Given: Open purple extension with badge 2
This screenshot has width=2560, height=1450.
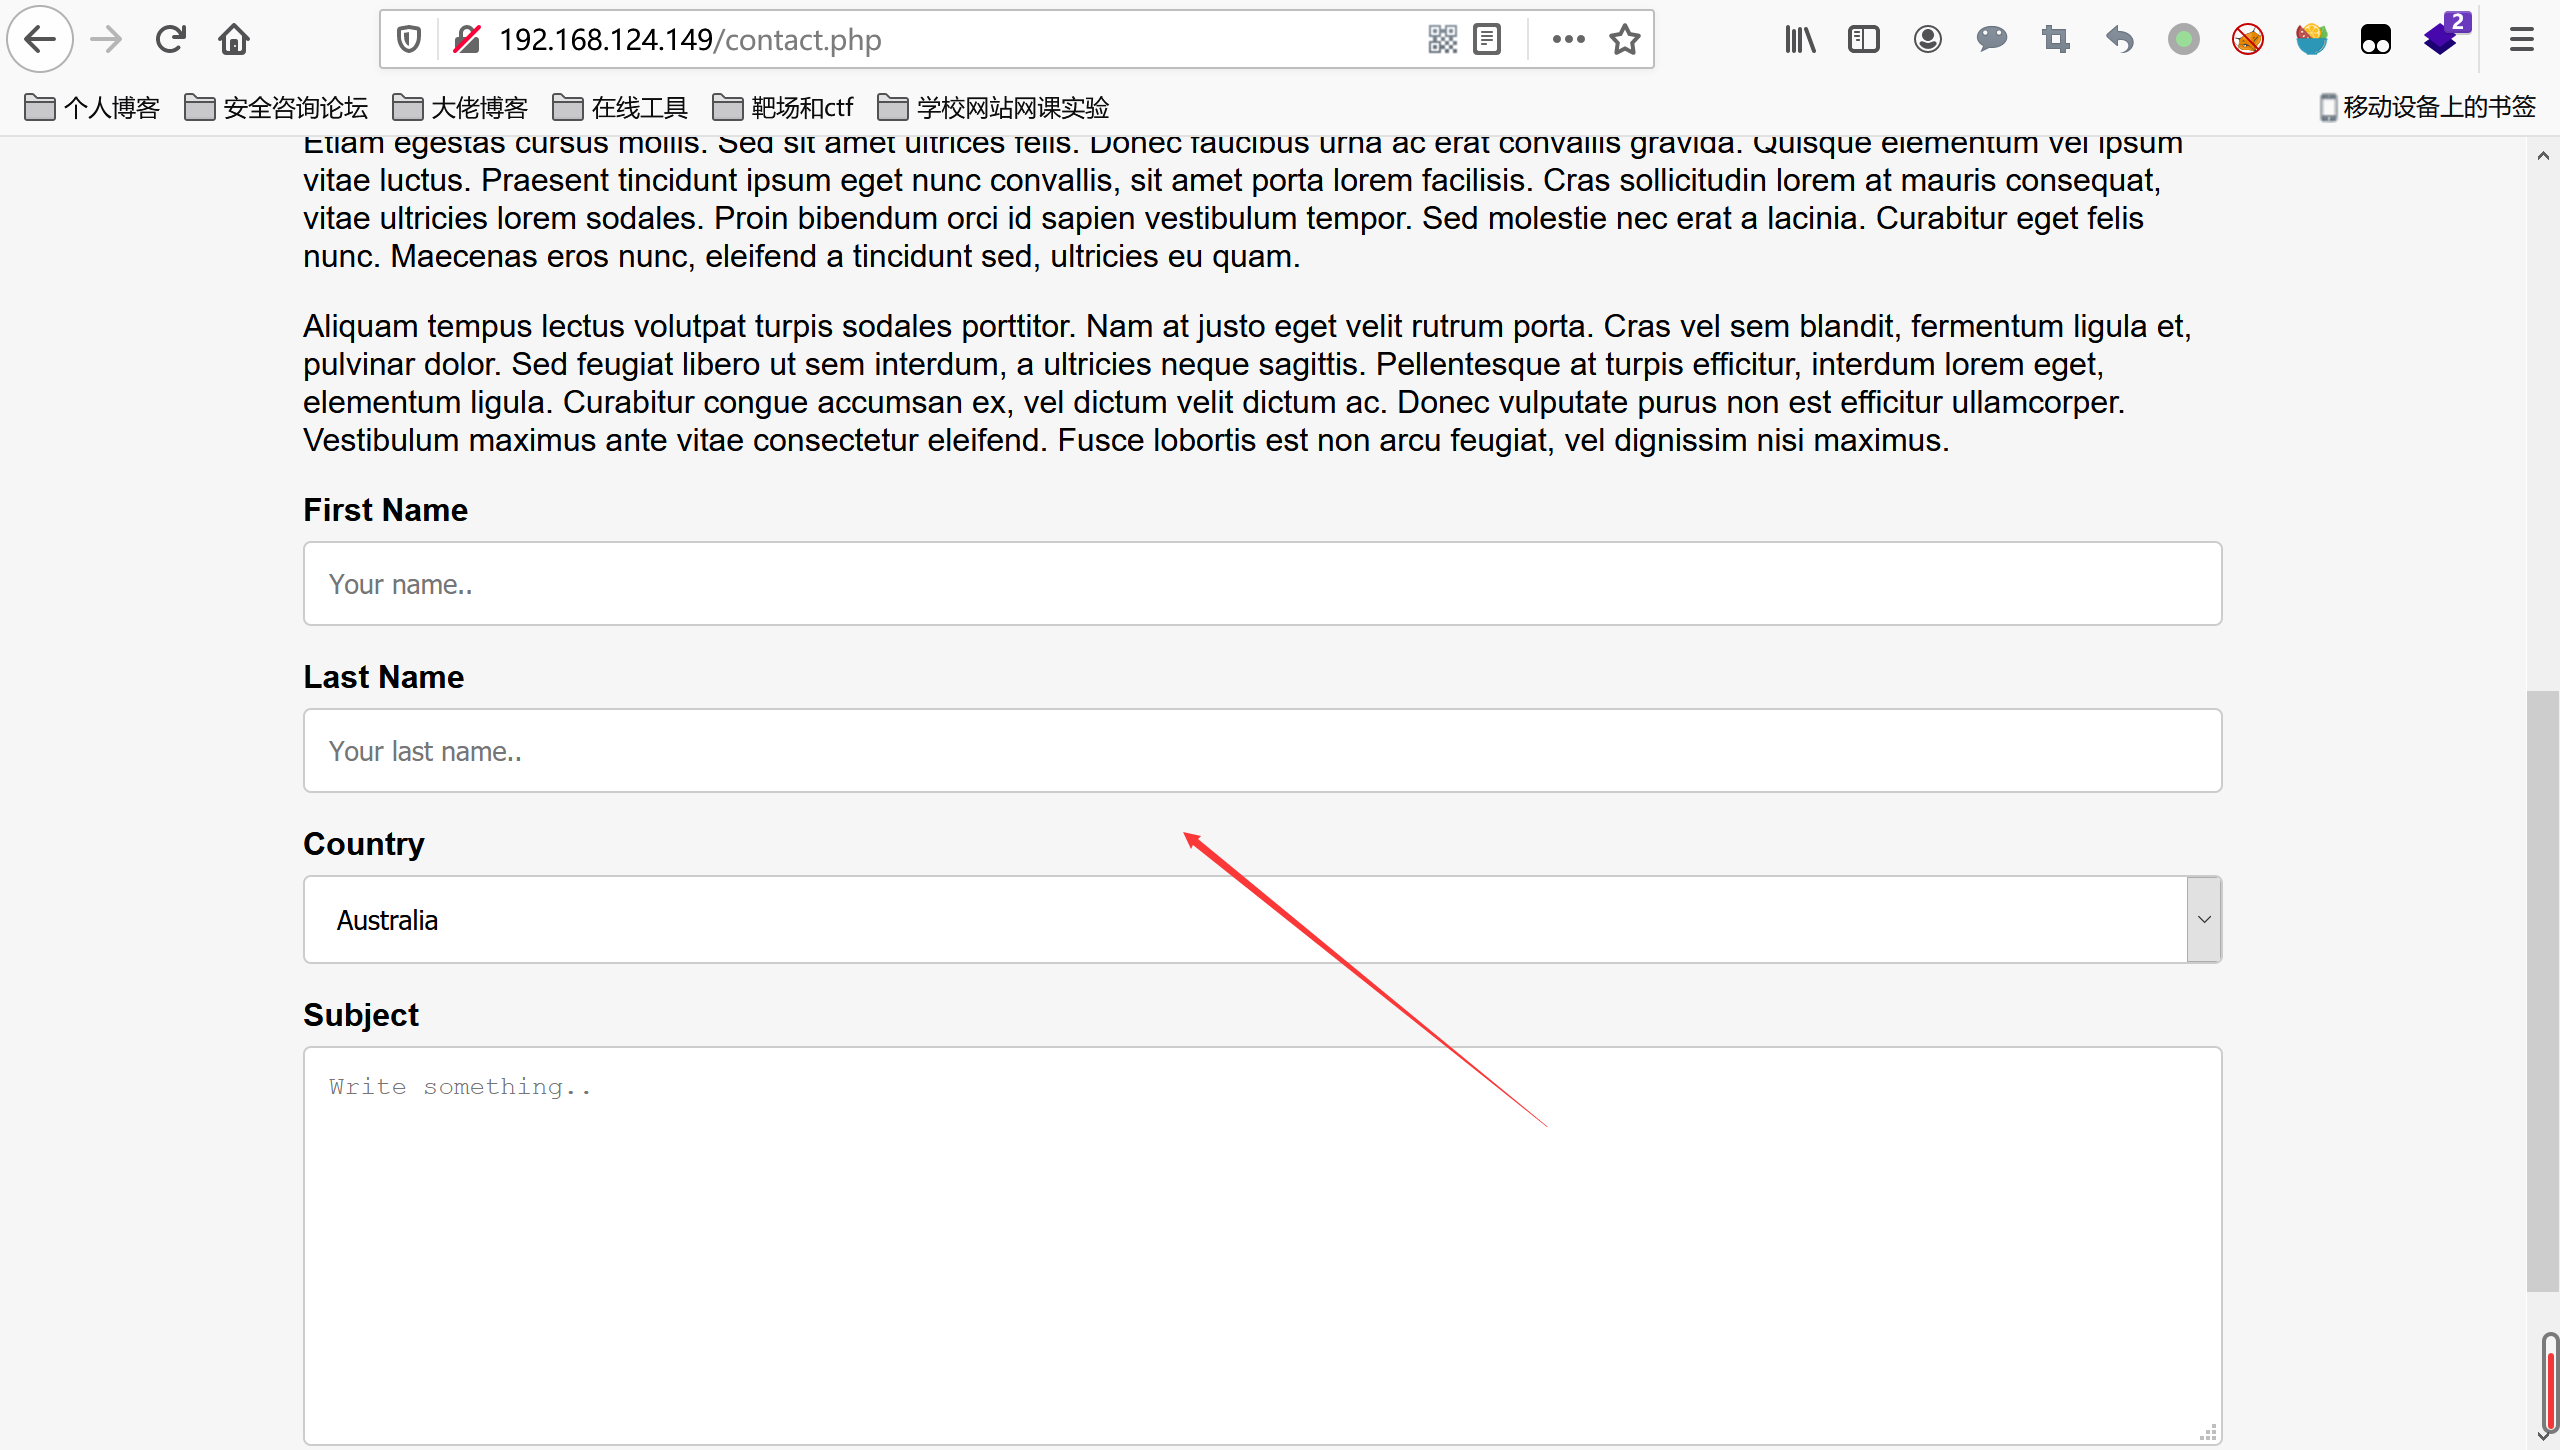Looking at the screenshot, I should coord(2444,36).
